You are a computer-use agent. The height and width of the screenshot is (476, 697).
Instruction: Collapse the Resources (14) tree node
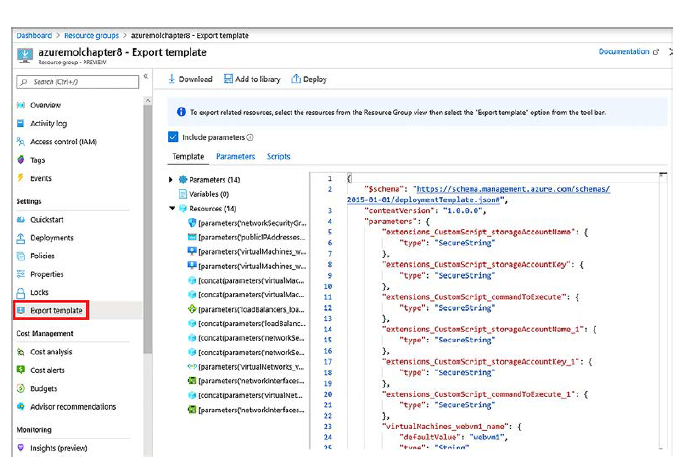(171, 208)
